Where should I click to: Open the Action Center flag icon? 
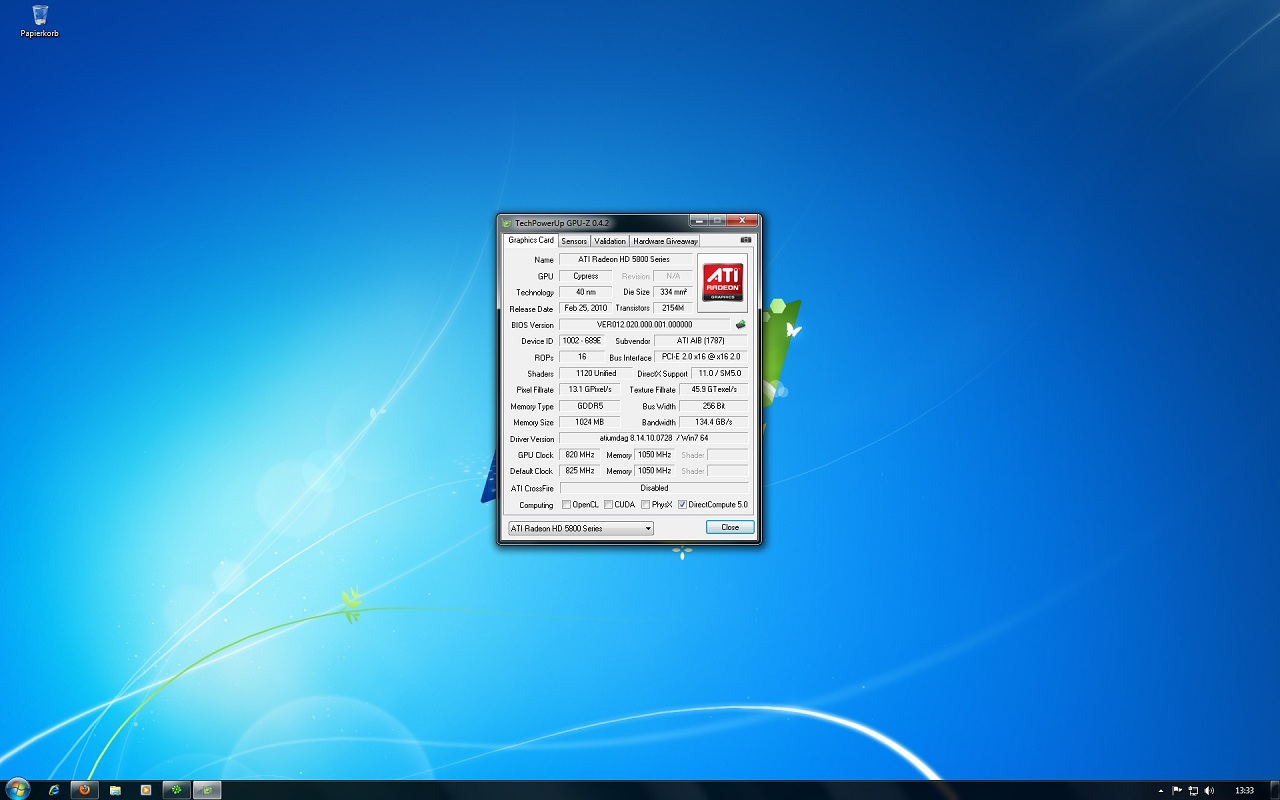(1177, 790)
